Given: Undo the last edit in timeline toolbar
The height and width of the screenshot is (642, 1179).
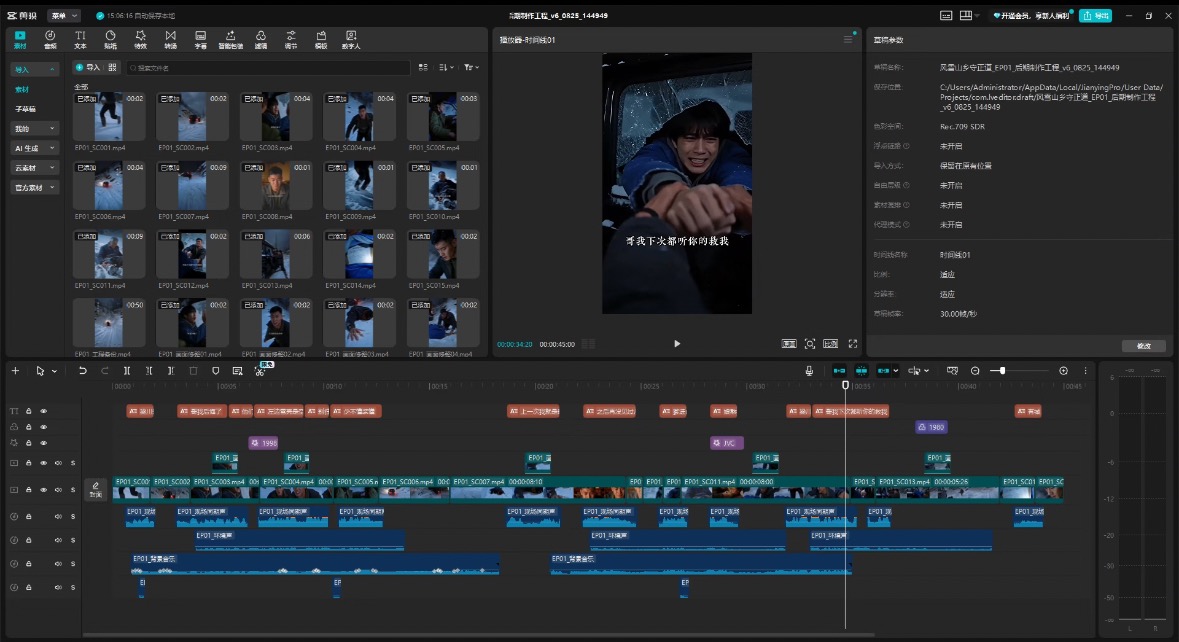Looking at the screenshot, I should click(x=83, y=371).
